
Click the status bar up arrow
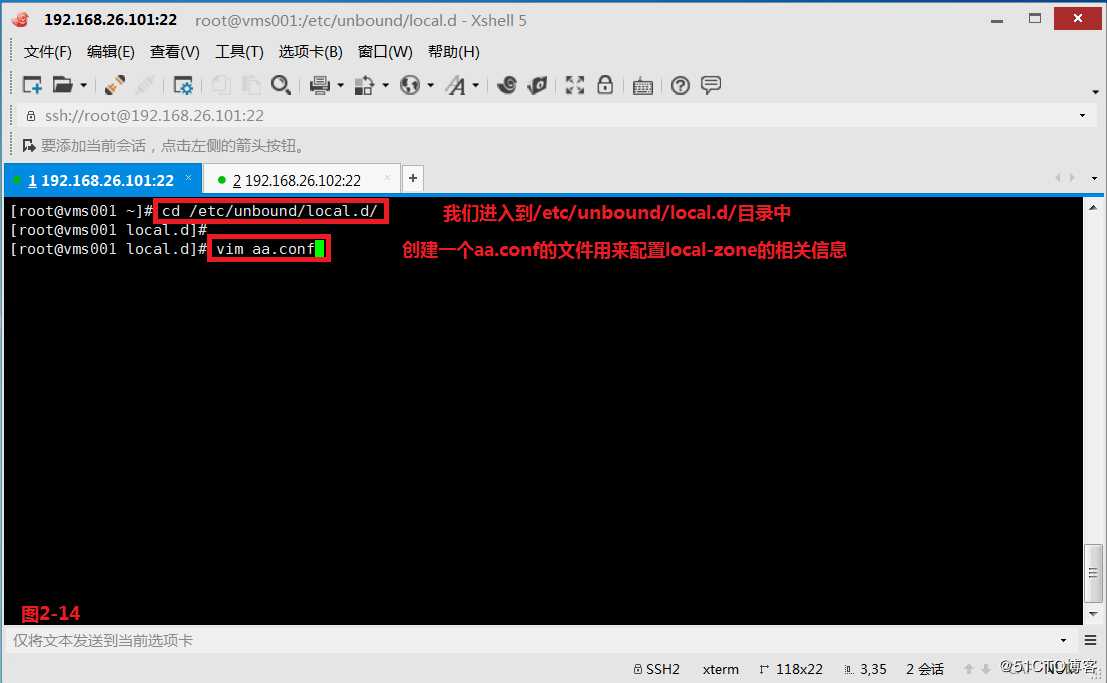click(x=969, y=669)
